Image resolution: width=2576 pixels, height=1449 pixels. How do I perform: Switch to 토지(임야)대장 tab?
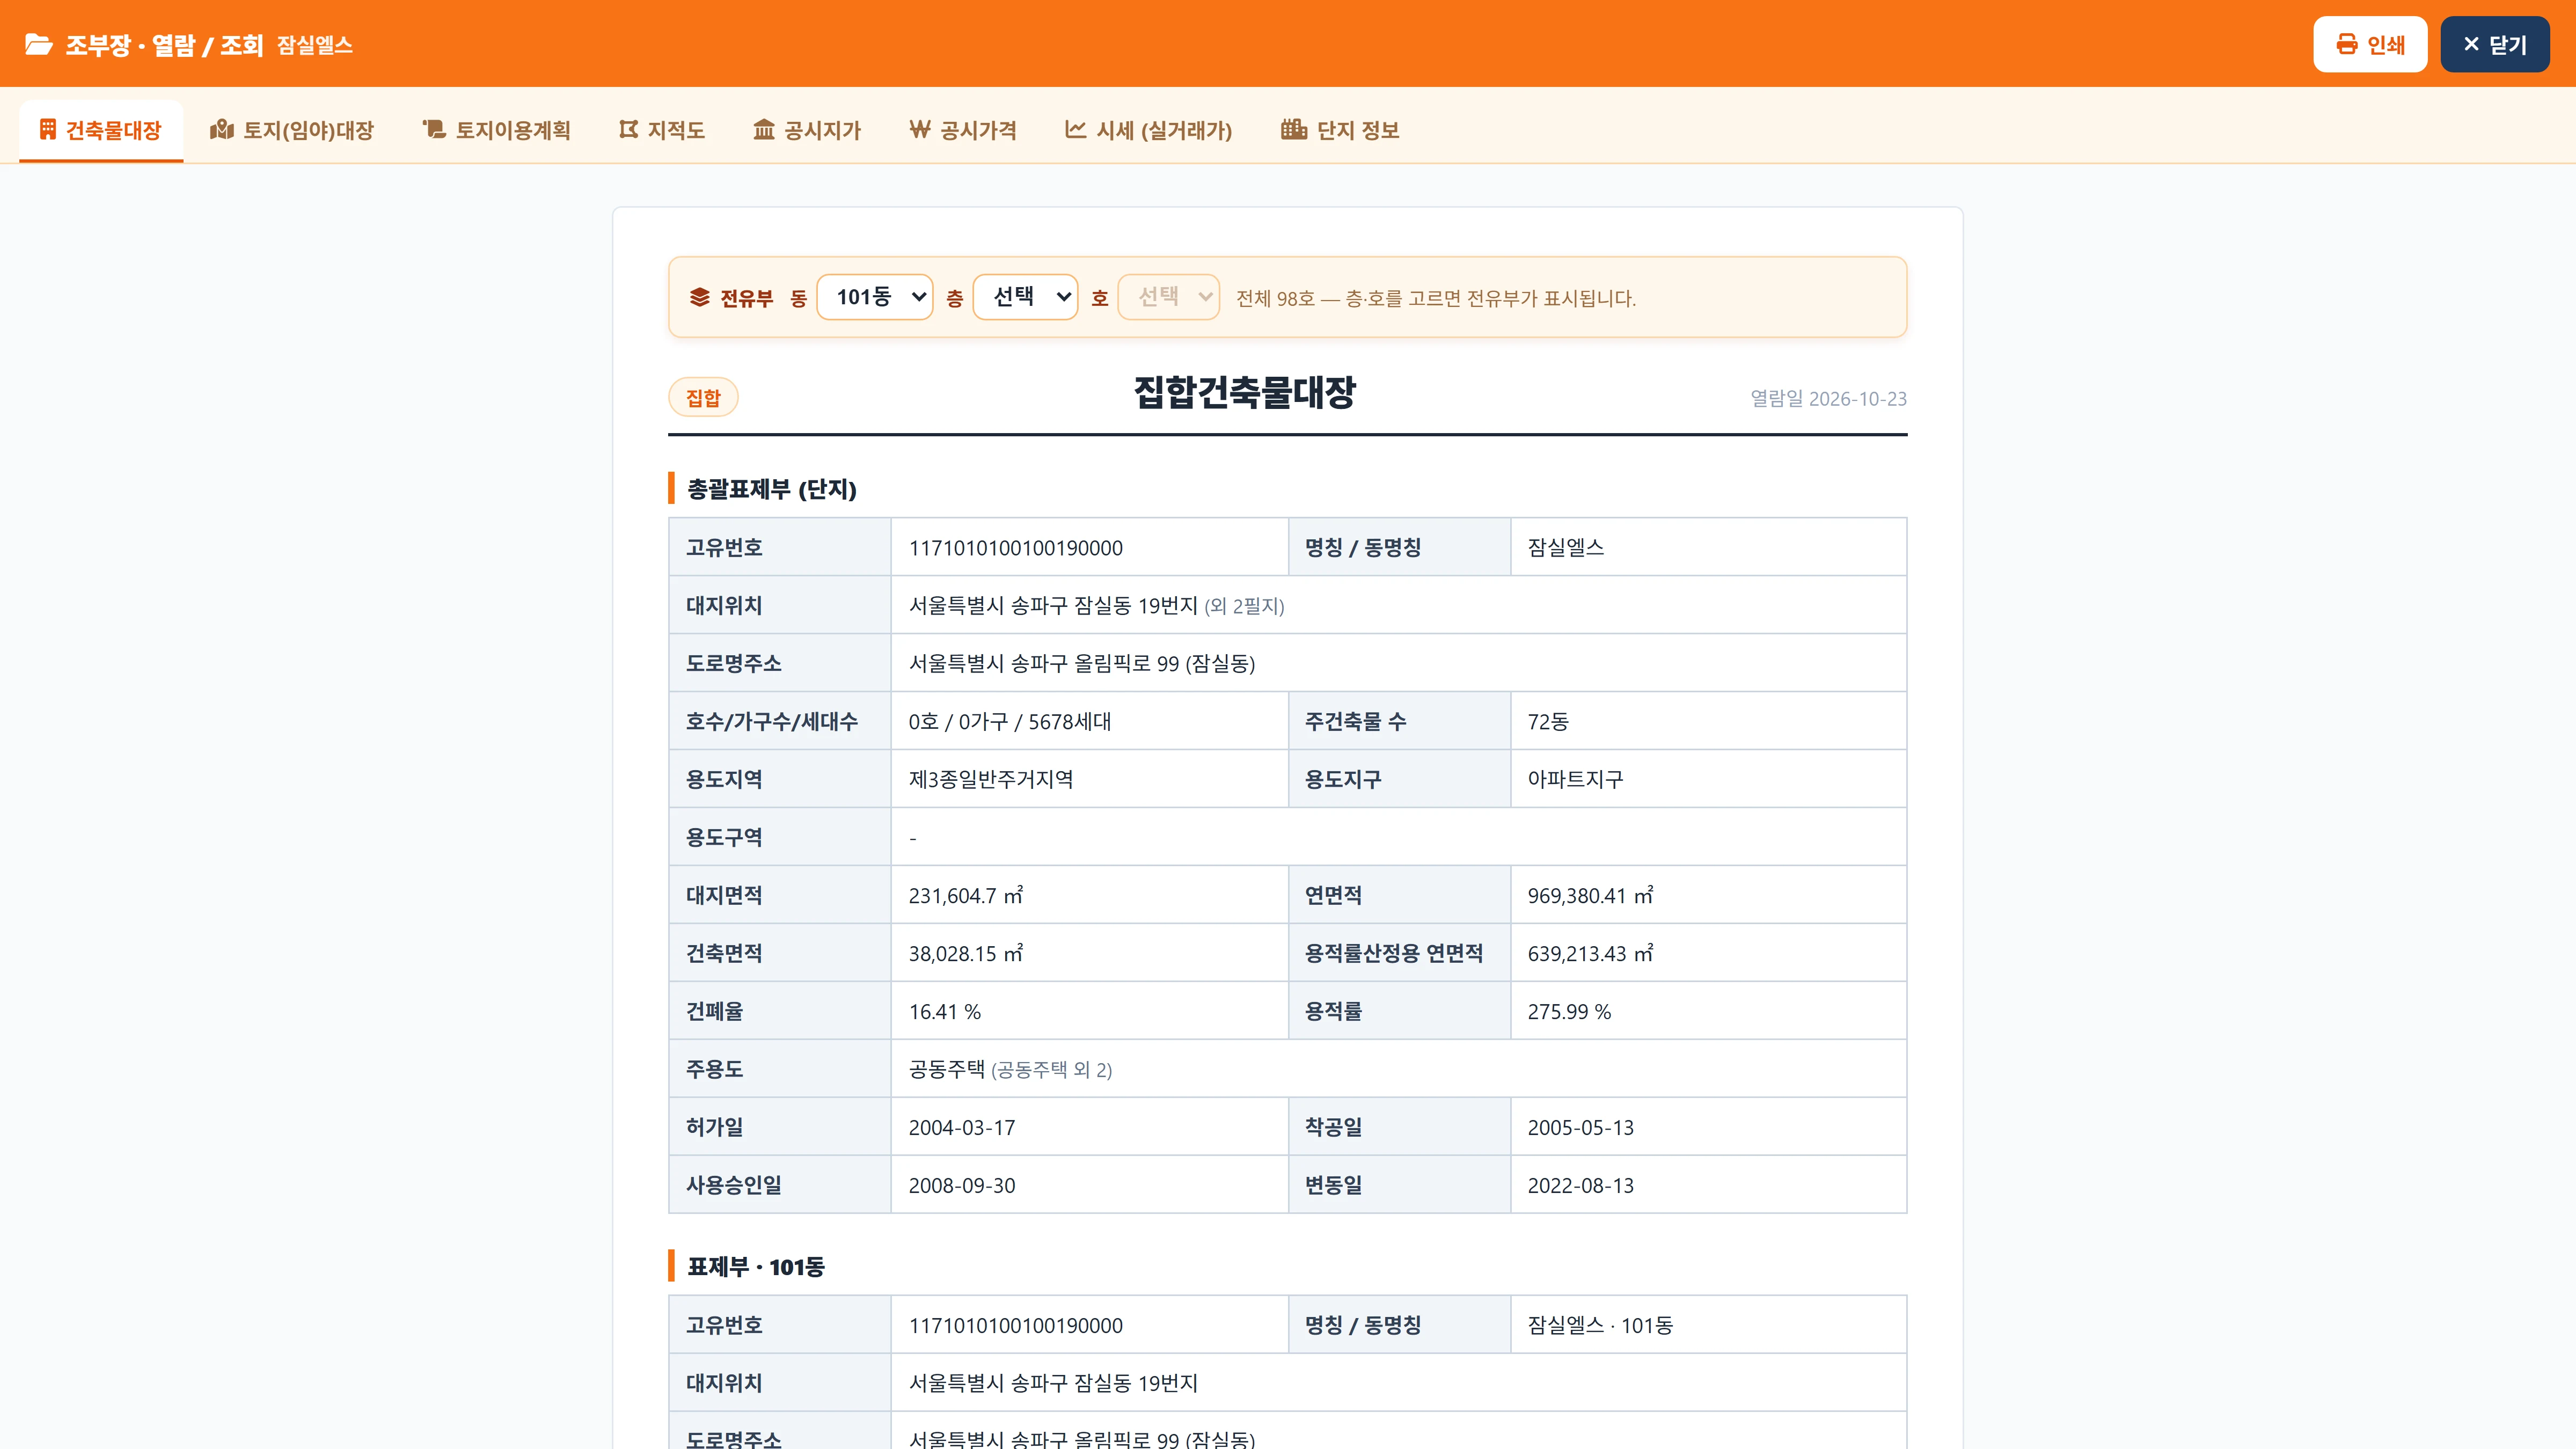click(x=292, y=130)
